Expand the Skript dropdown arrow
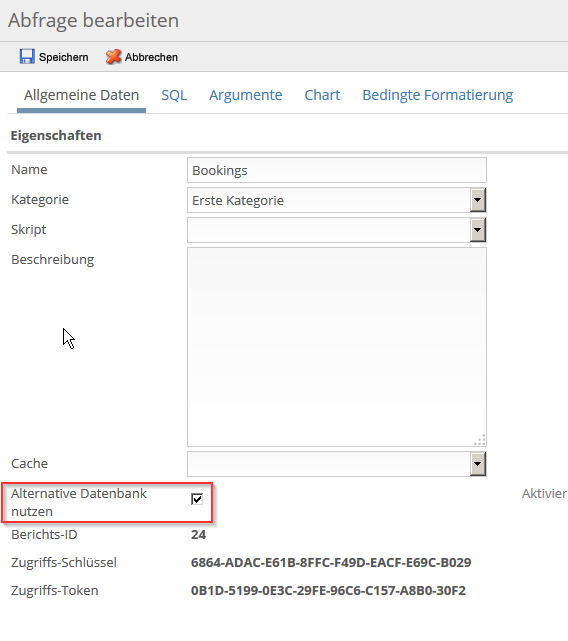This screenshot has height=641, width=568. 478,230
